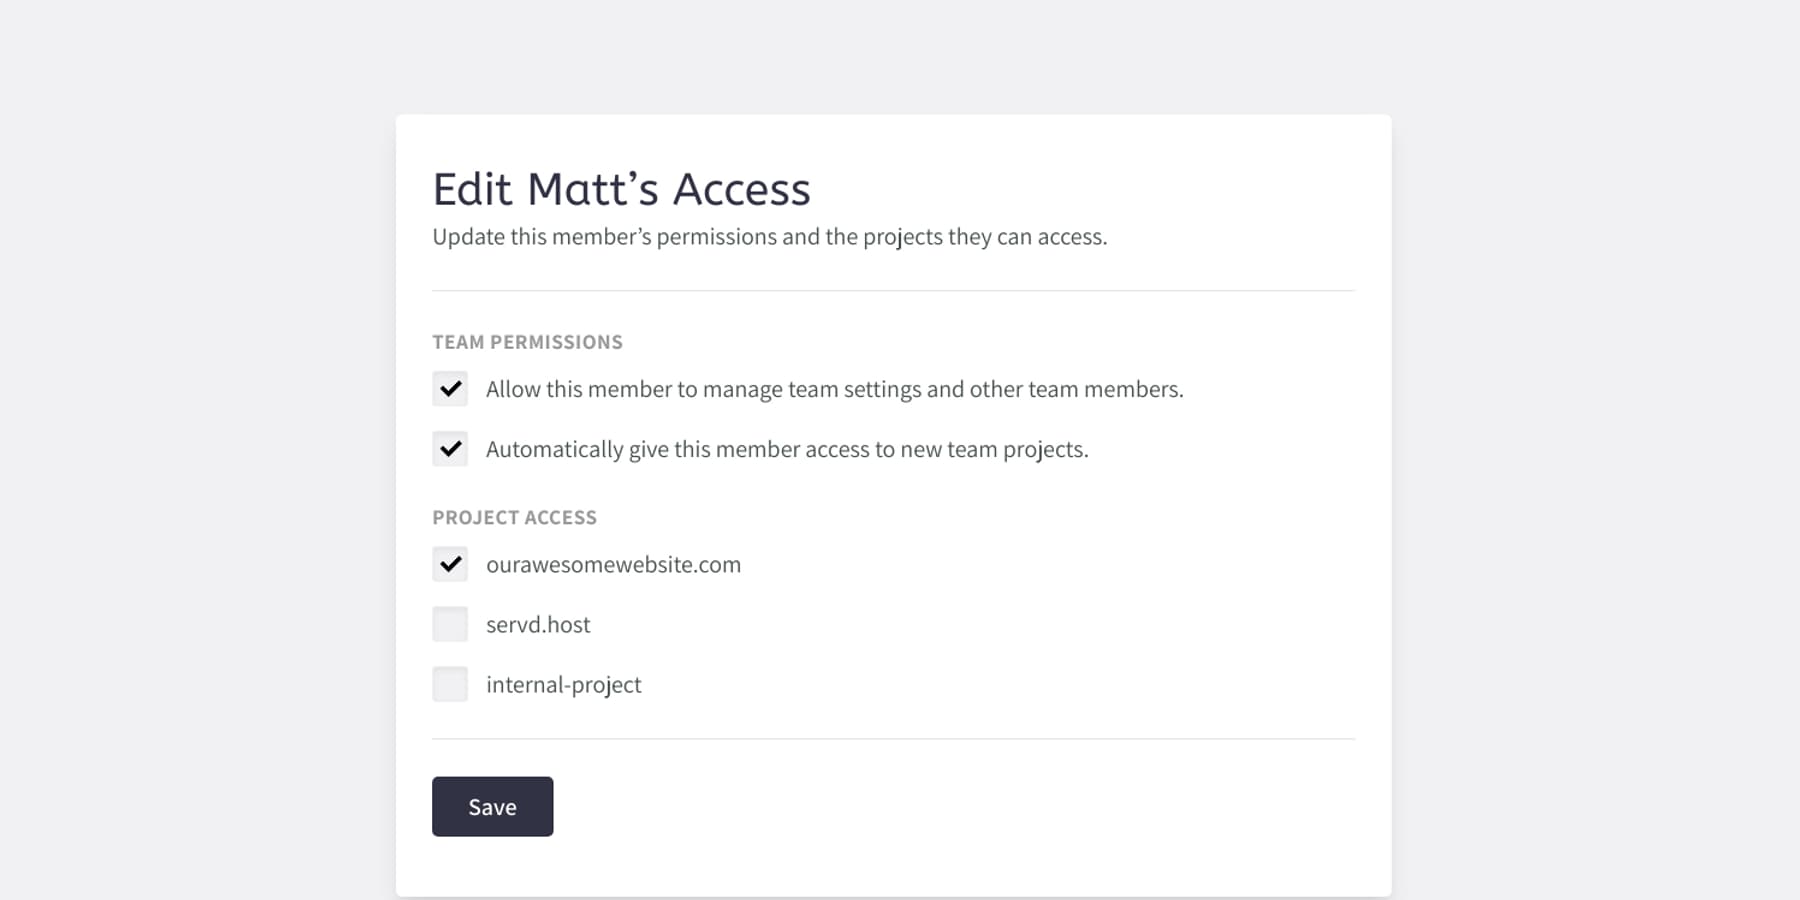The image size is (1800, 900).
Task: Click the word 'Access' in the page title
Action: pos(741,189)
